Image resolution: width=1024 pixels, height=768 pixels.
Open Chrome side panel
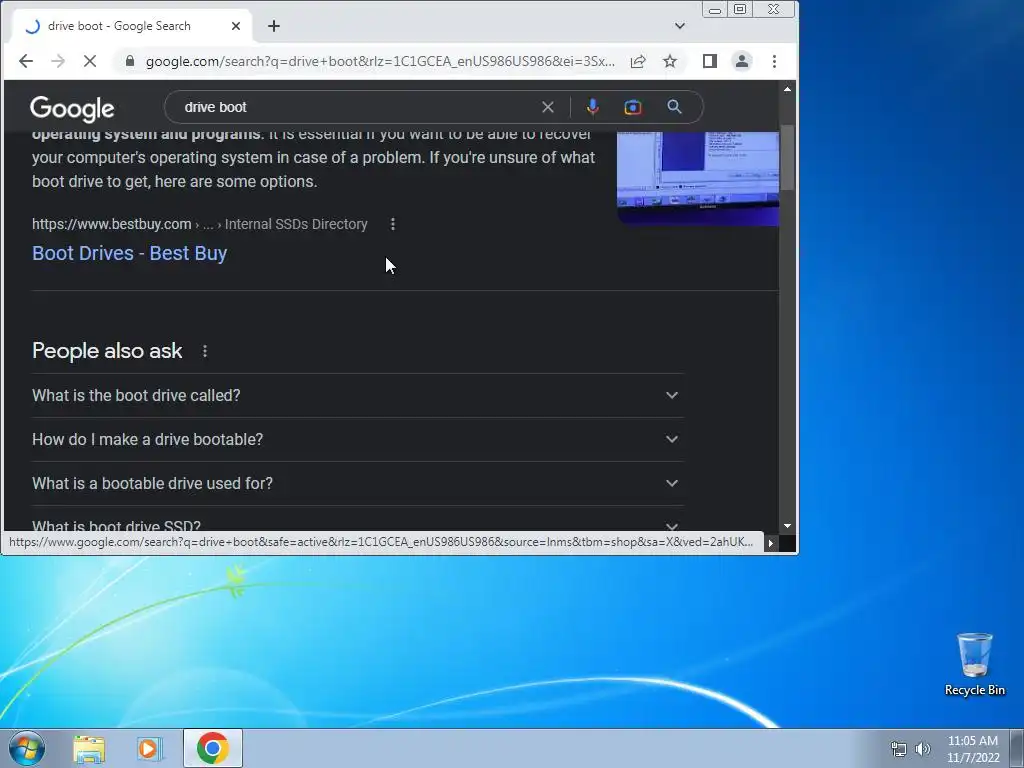(x=710, y=61)
